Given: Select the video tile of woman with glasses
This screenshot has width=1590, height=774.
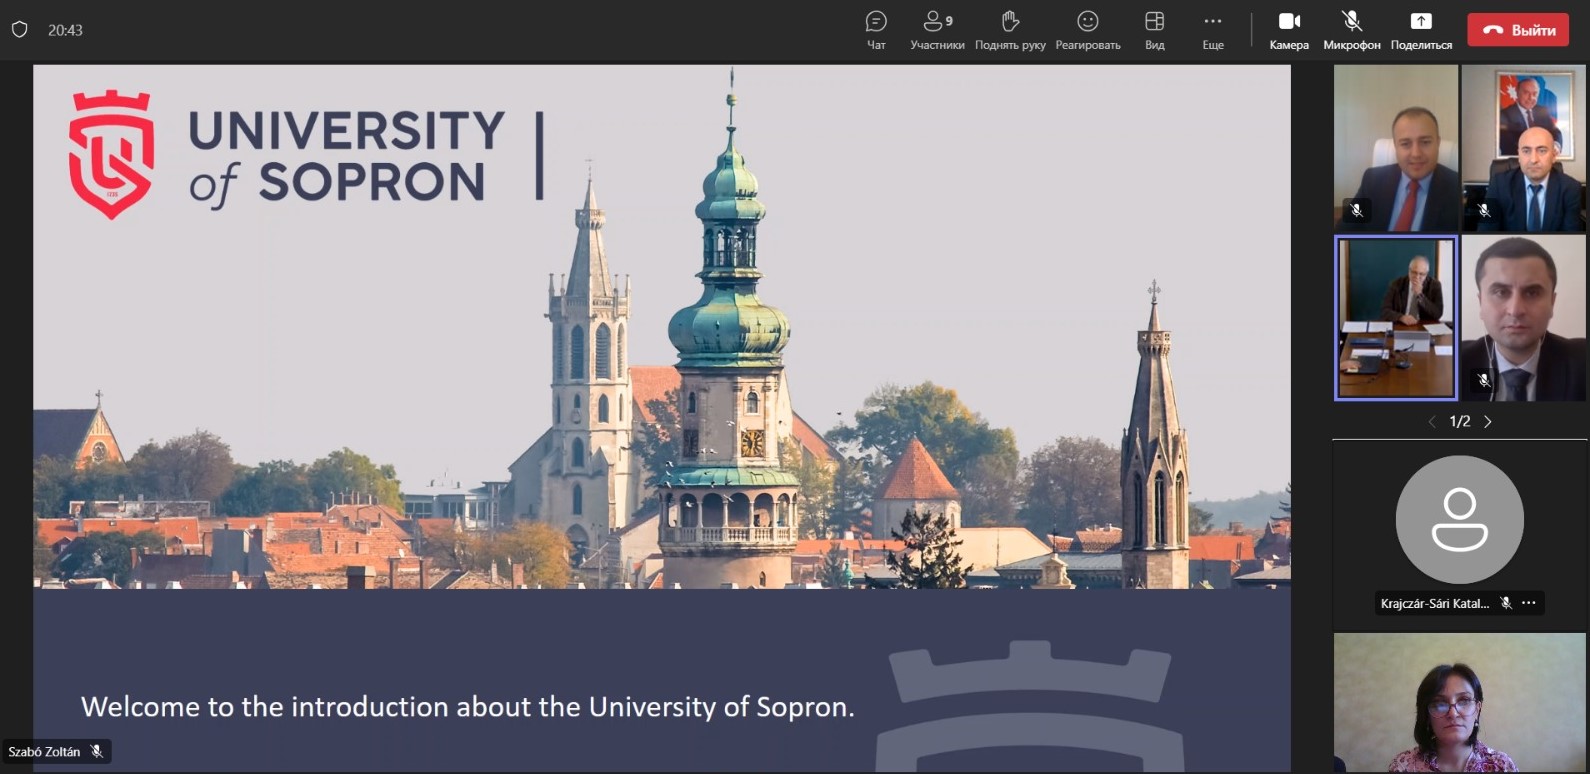Looking at the screenshot, I should coord(1459,702).
